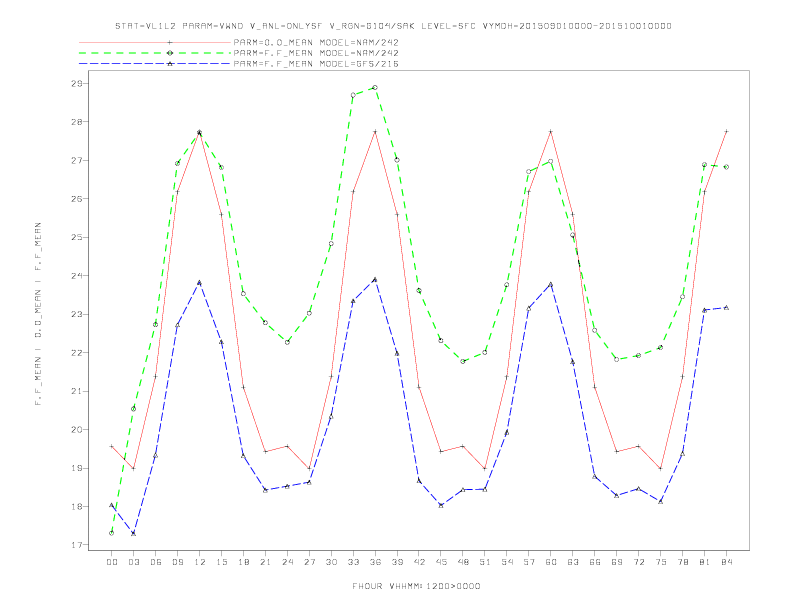
Task: Click the green dashed legend line sample
Action: coord(155,53)
